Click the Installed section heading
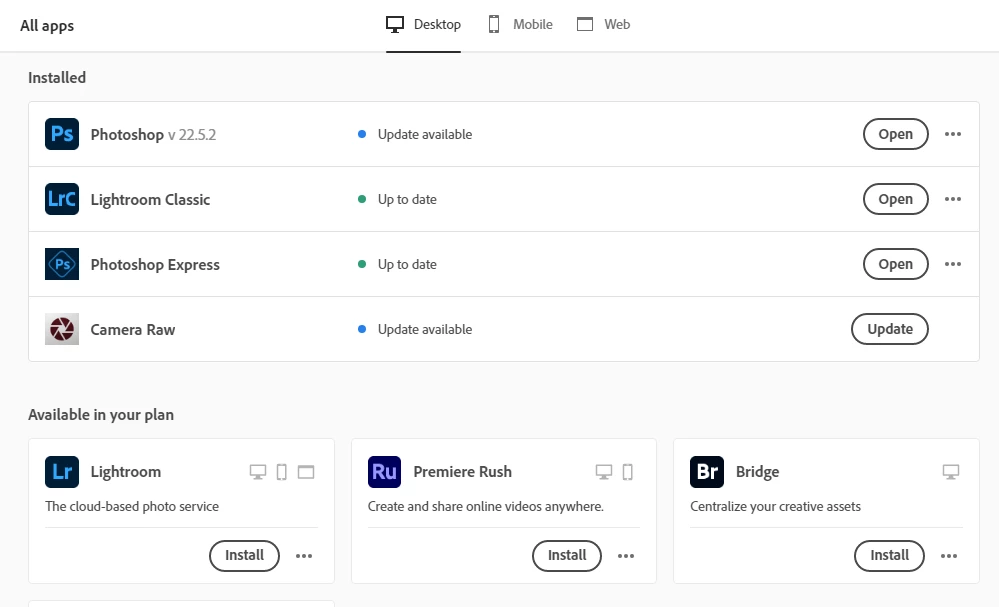 tap(57, 78)
